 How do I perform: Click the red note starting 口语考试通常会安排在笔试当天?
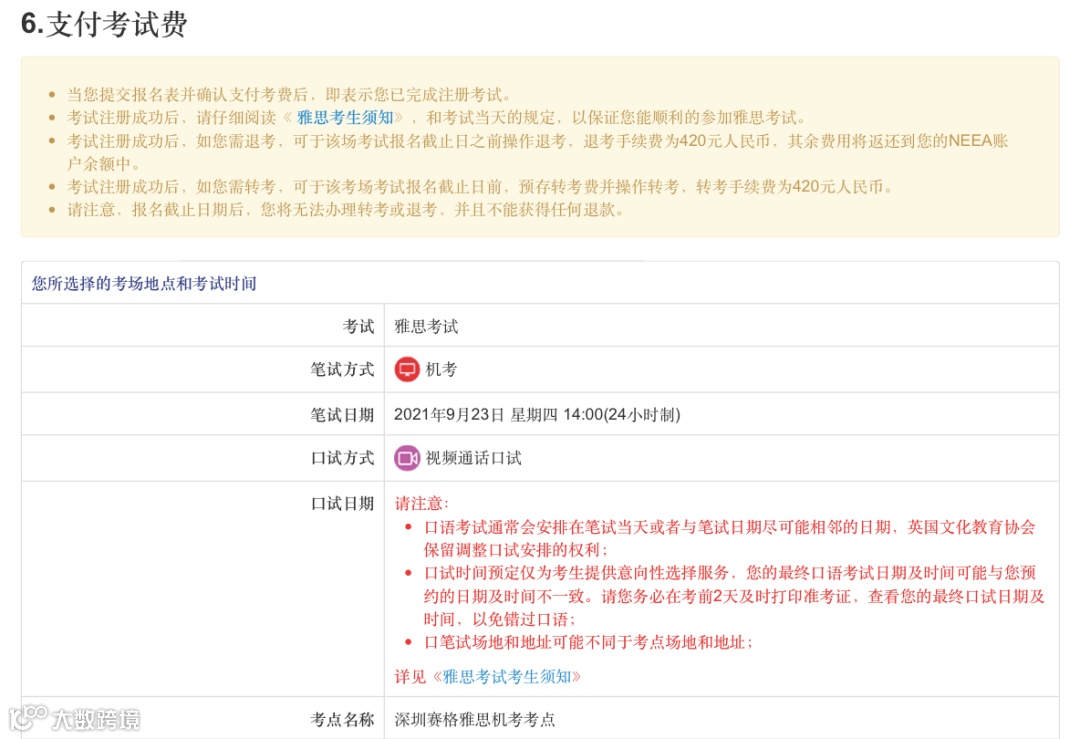[x=729, y=539]
